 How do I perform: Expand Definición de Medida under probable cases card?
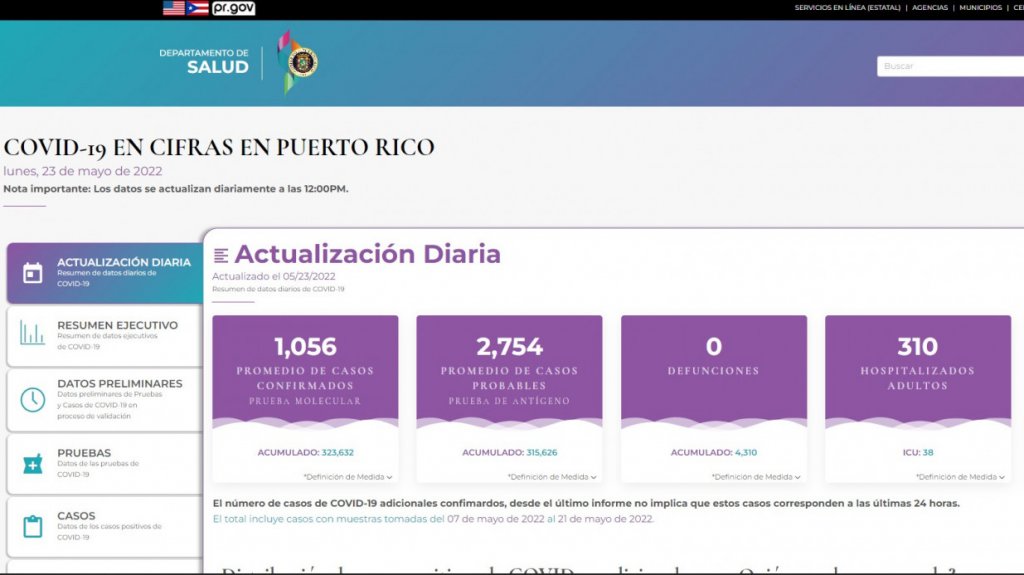pyautogui.click(x=552, y=477)
